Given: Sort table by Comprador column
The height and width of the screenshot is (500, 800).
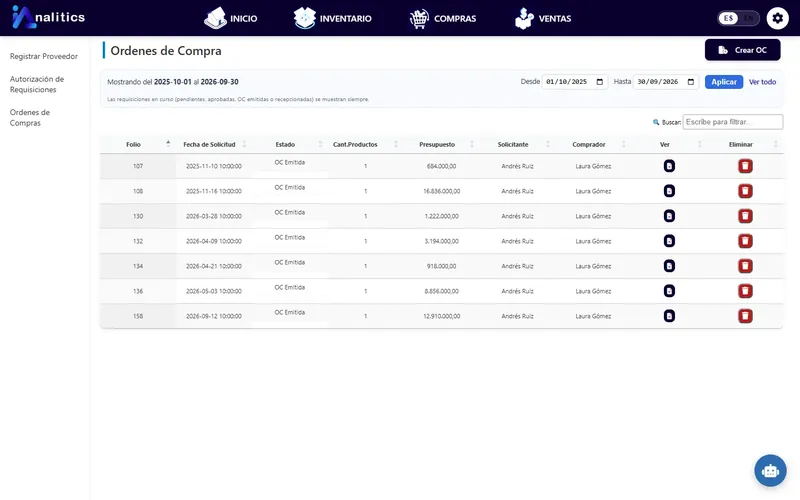Looking at the screenshot, I should [x=593, y=144].
